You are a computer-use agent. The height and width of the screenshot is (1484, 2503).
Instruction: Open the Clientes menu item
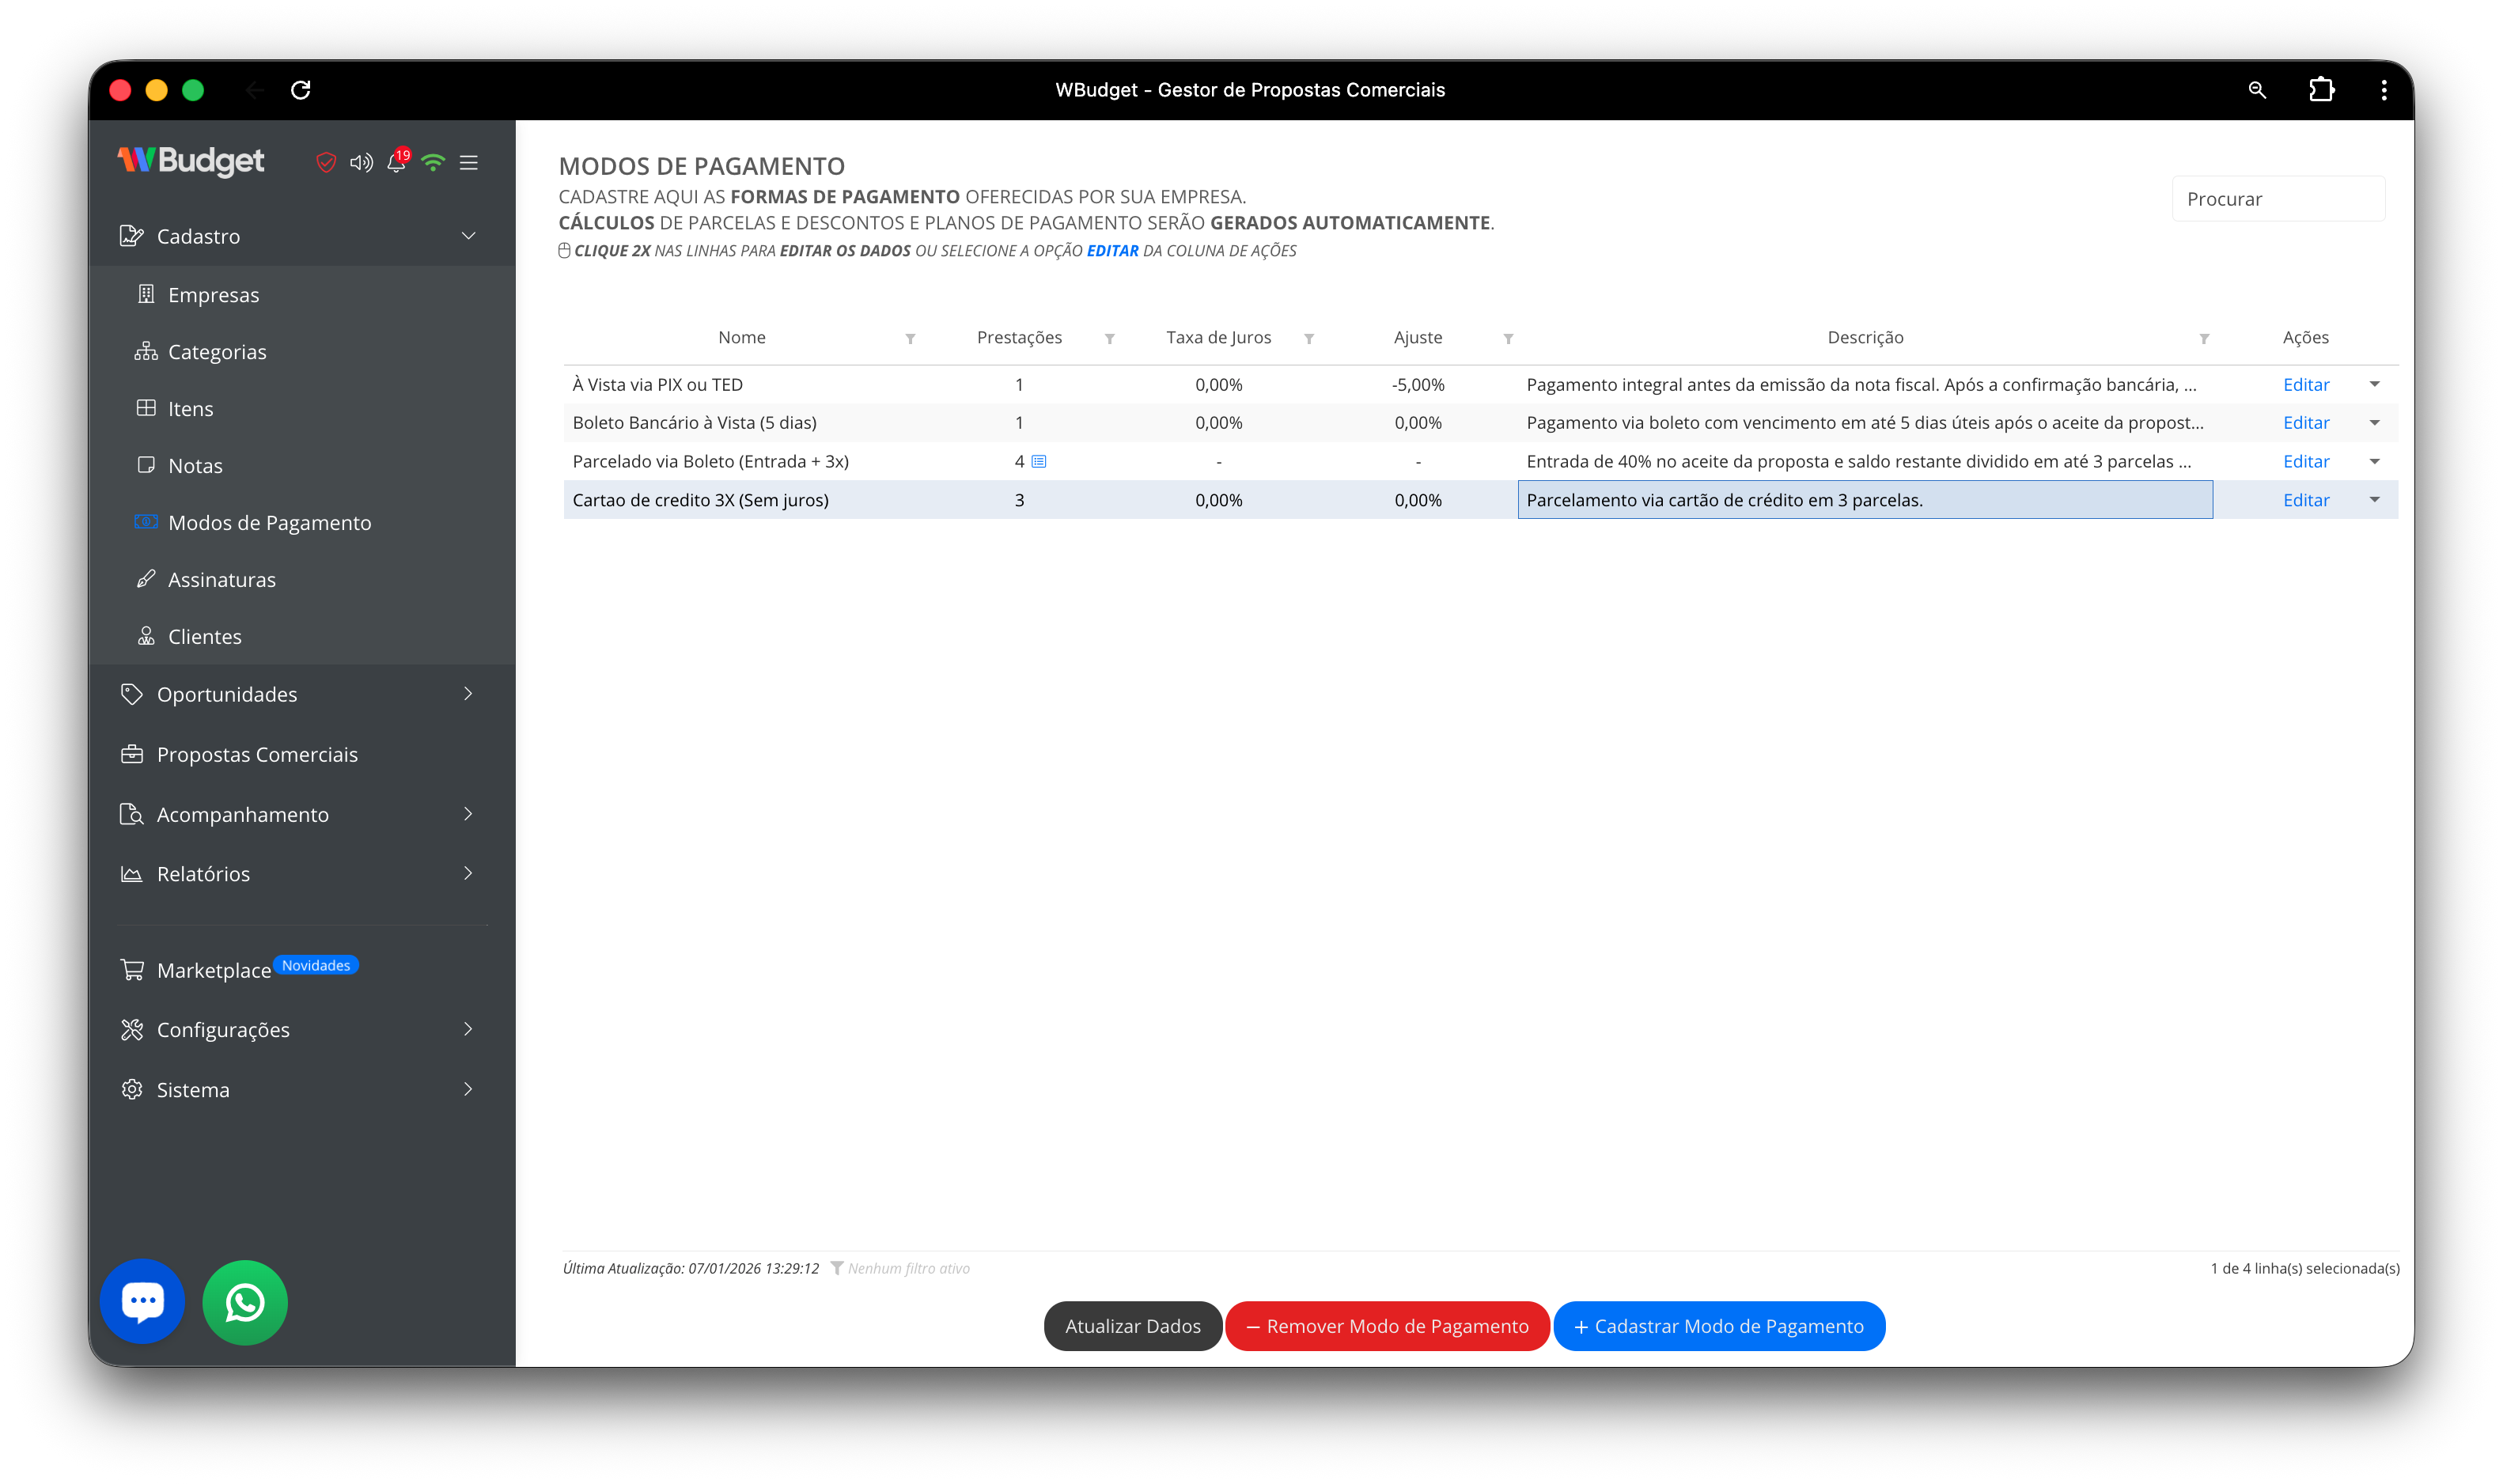204,637
